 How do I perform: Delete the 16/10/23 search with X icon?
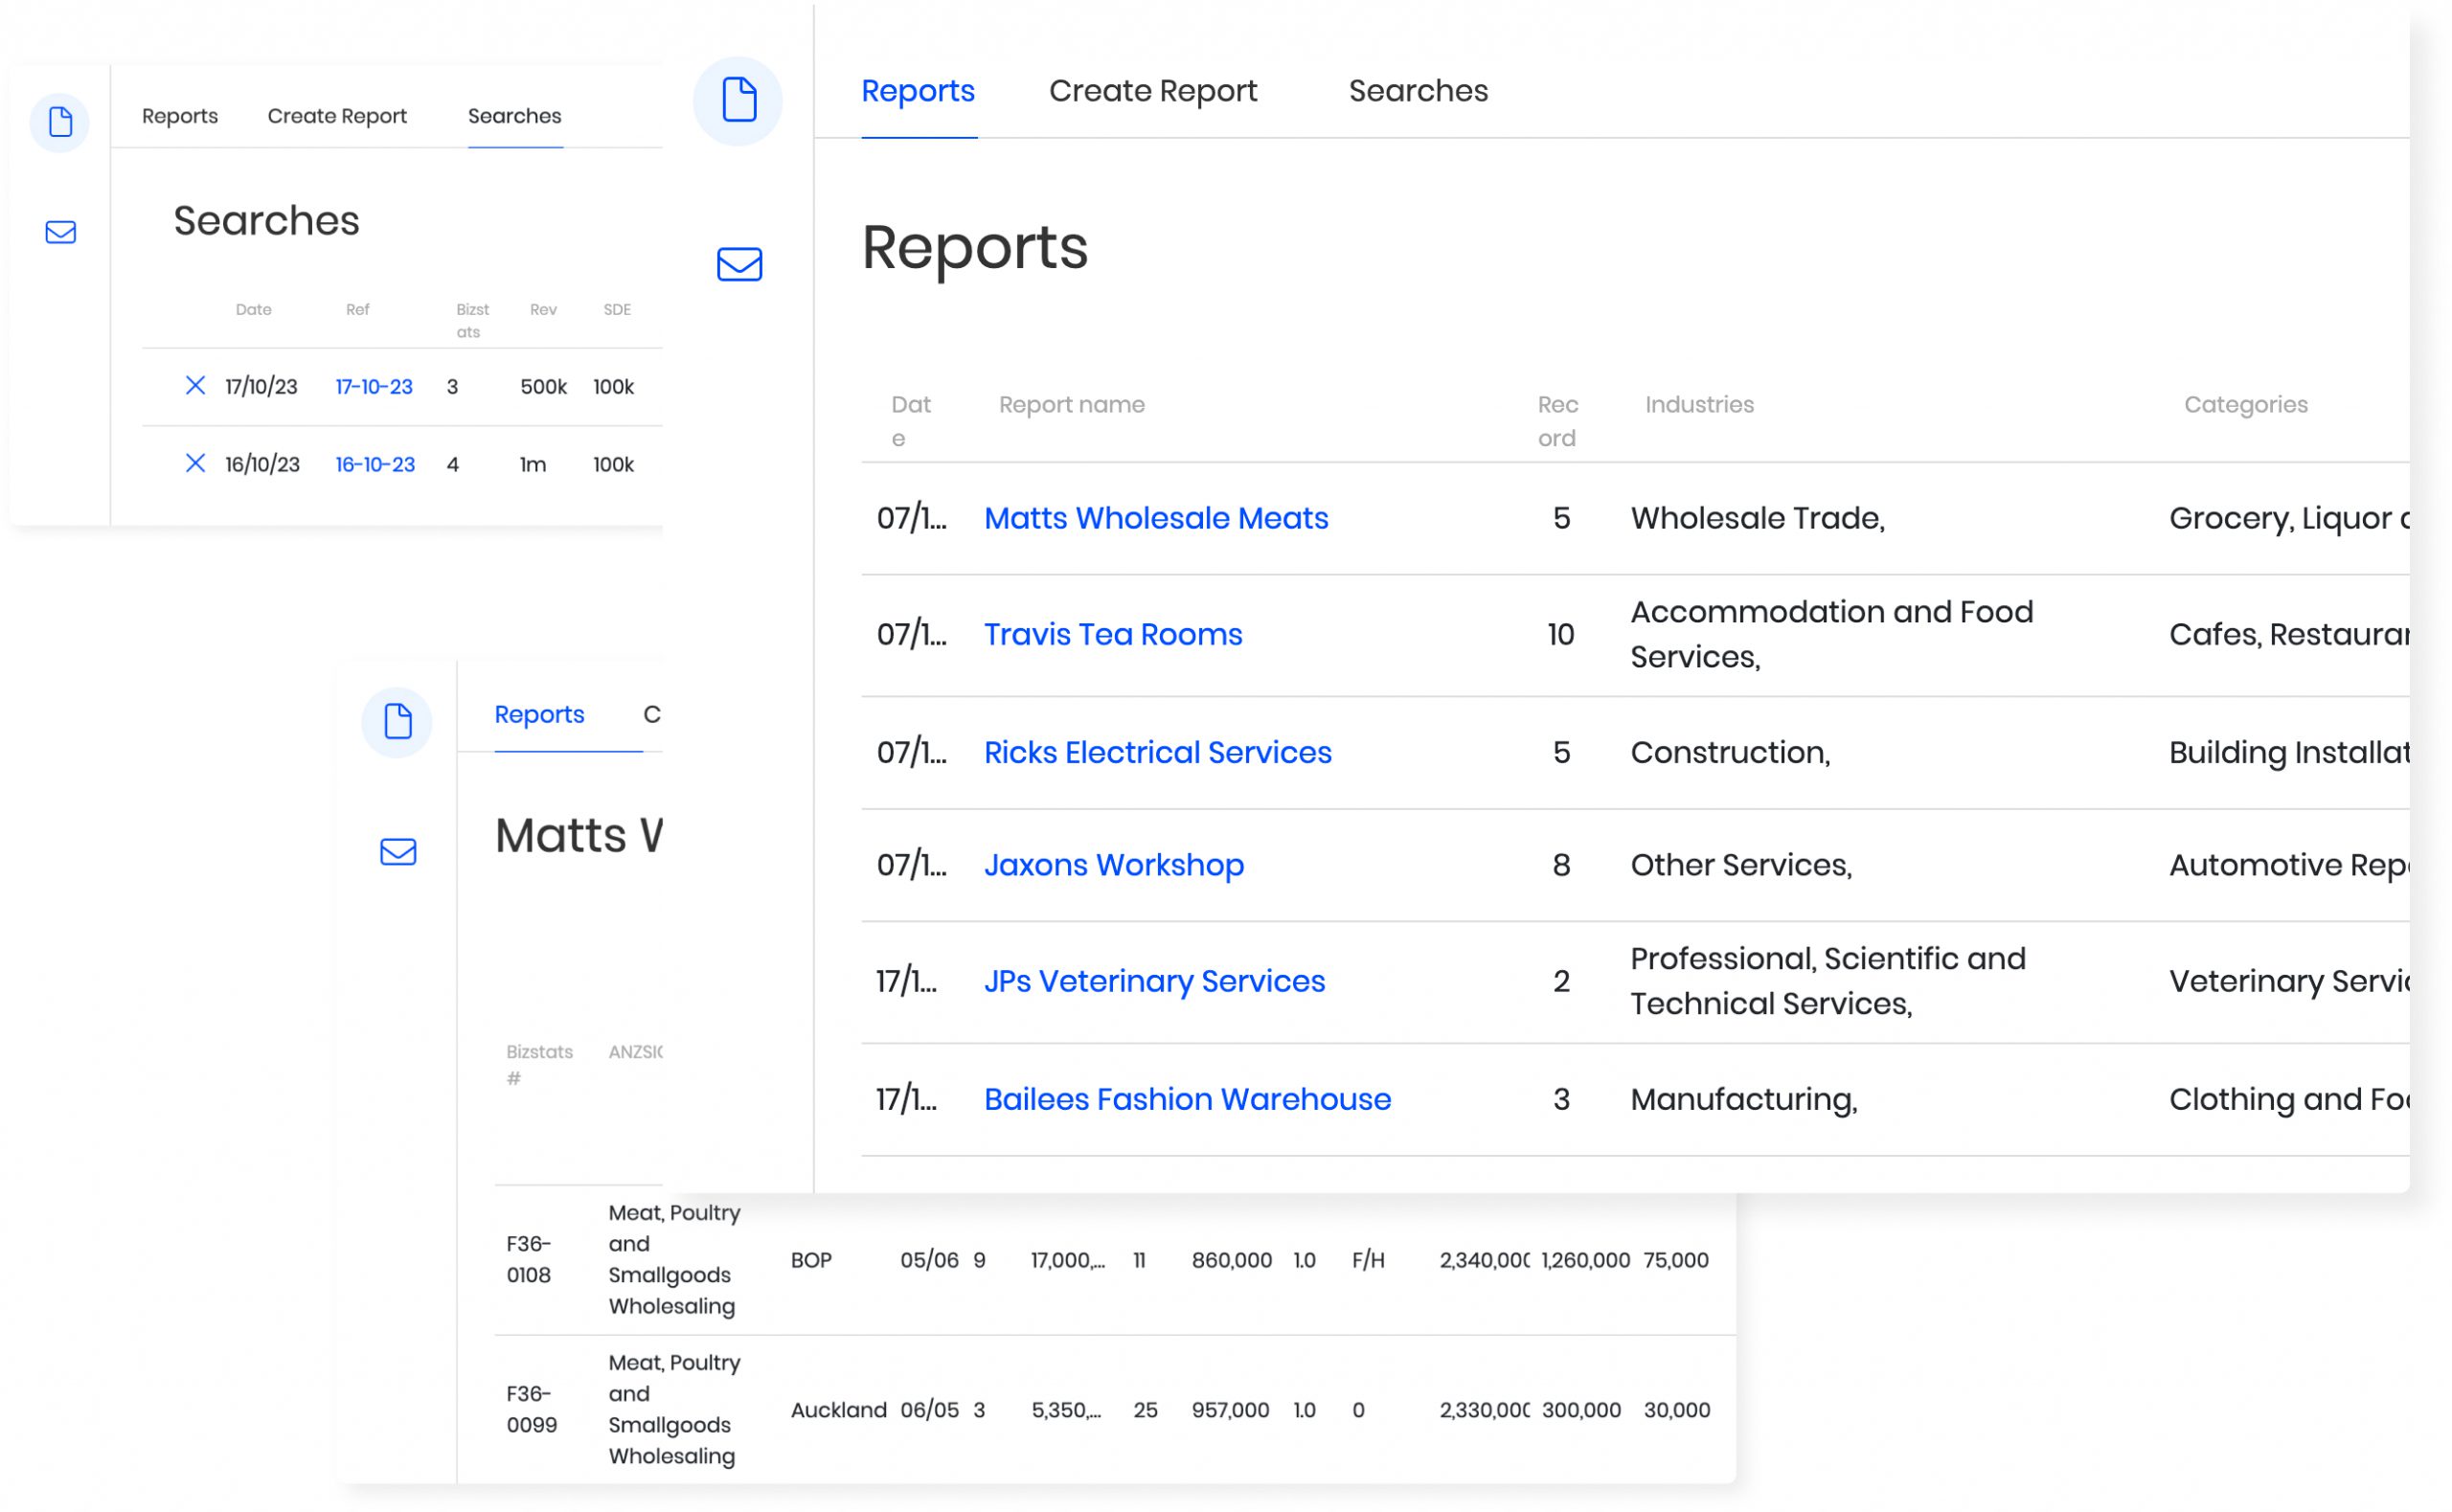pos(195,463)
